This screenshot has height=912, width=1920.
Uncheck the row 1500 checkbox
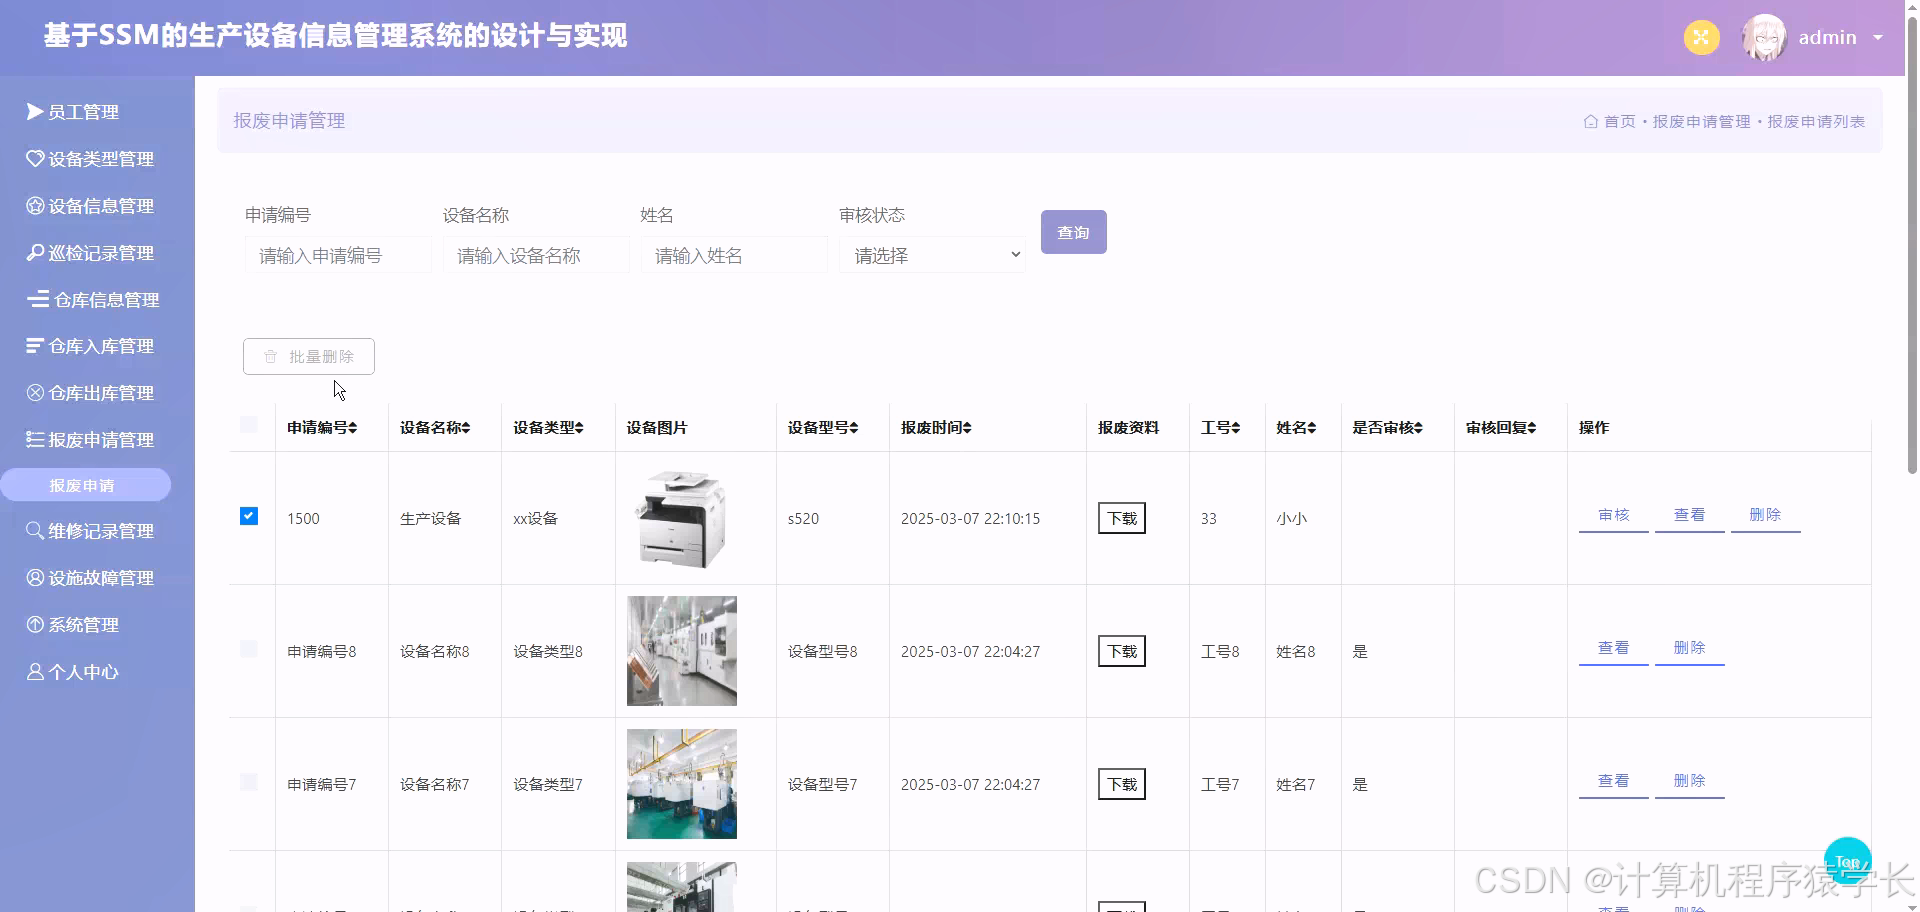point(249,516)
